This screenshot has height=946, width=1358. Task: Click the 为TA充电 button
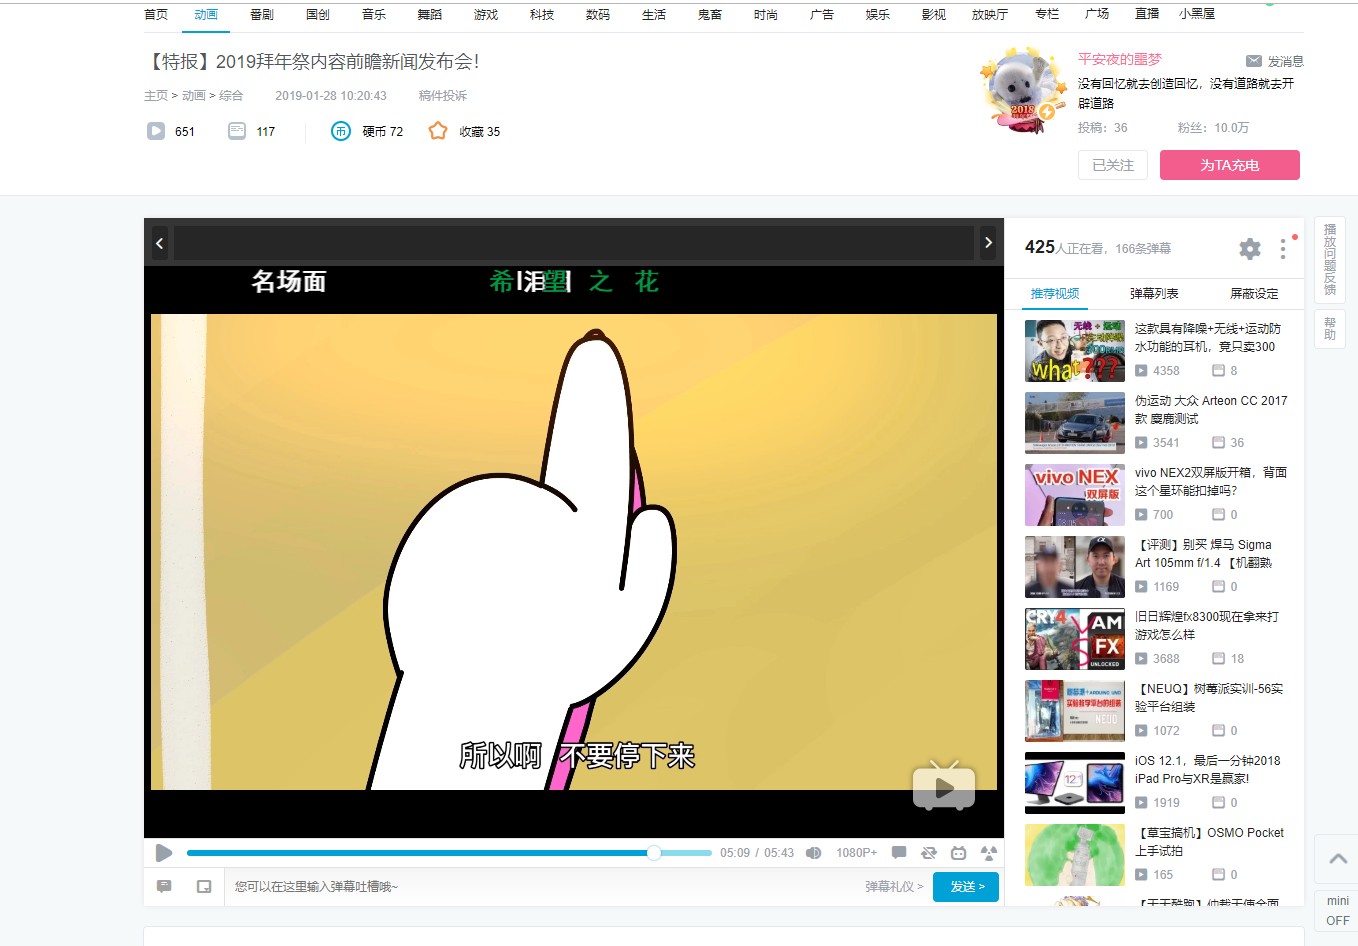(x=1230, y=165)
